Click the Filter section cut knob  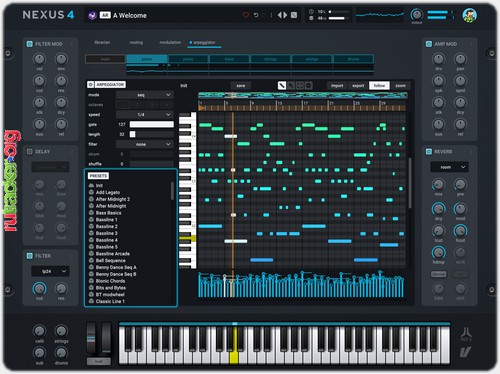(39, 289)
